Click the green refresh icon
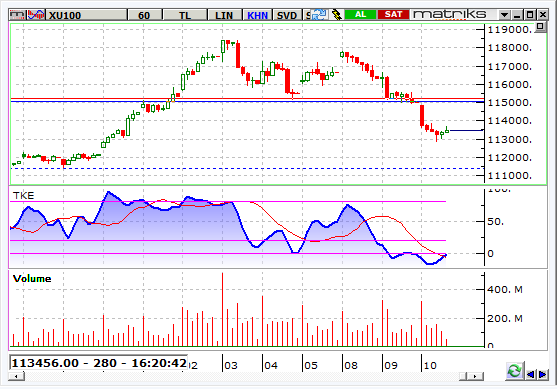The height and width of the screenshot is (389, 557). (514, 371)
